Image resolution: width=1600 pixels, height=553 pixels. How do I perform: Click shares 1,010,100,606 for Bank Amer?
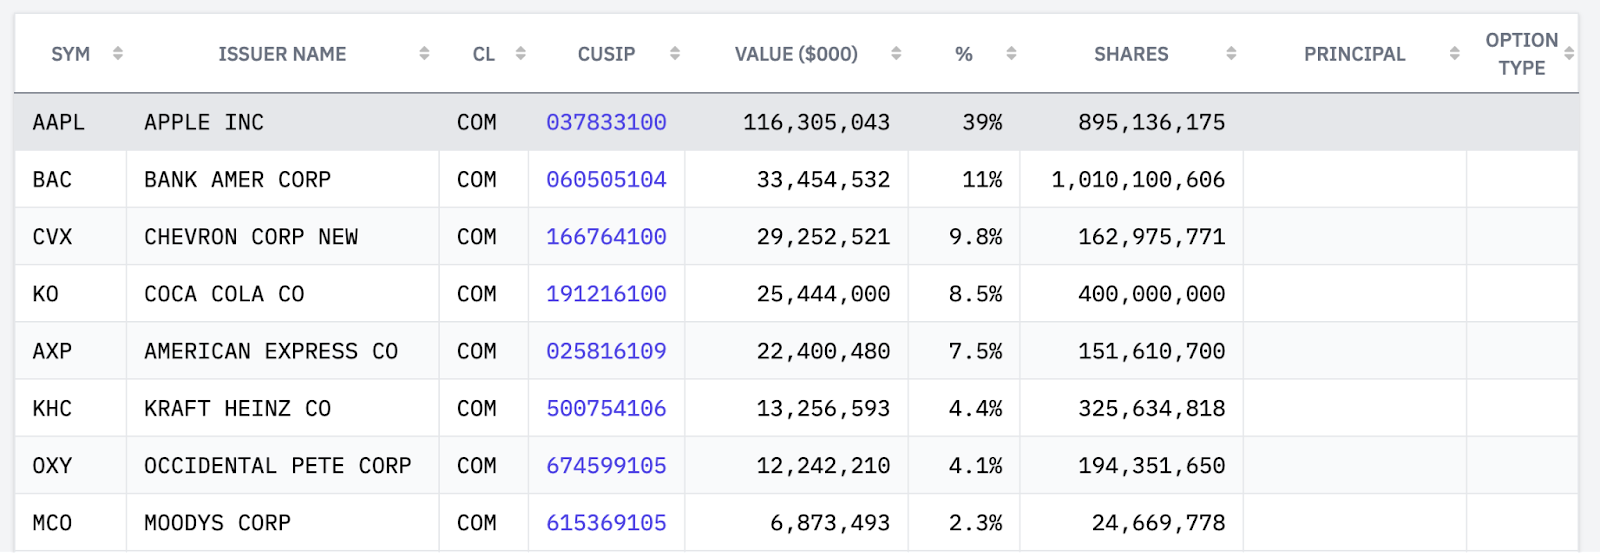click(1138, 179)
